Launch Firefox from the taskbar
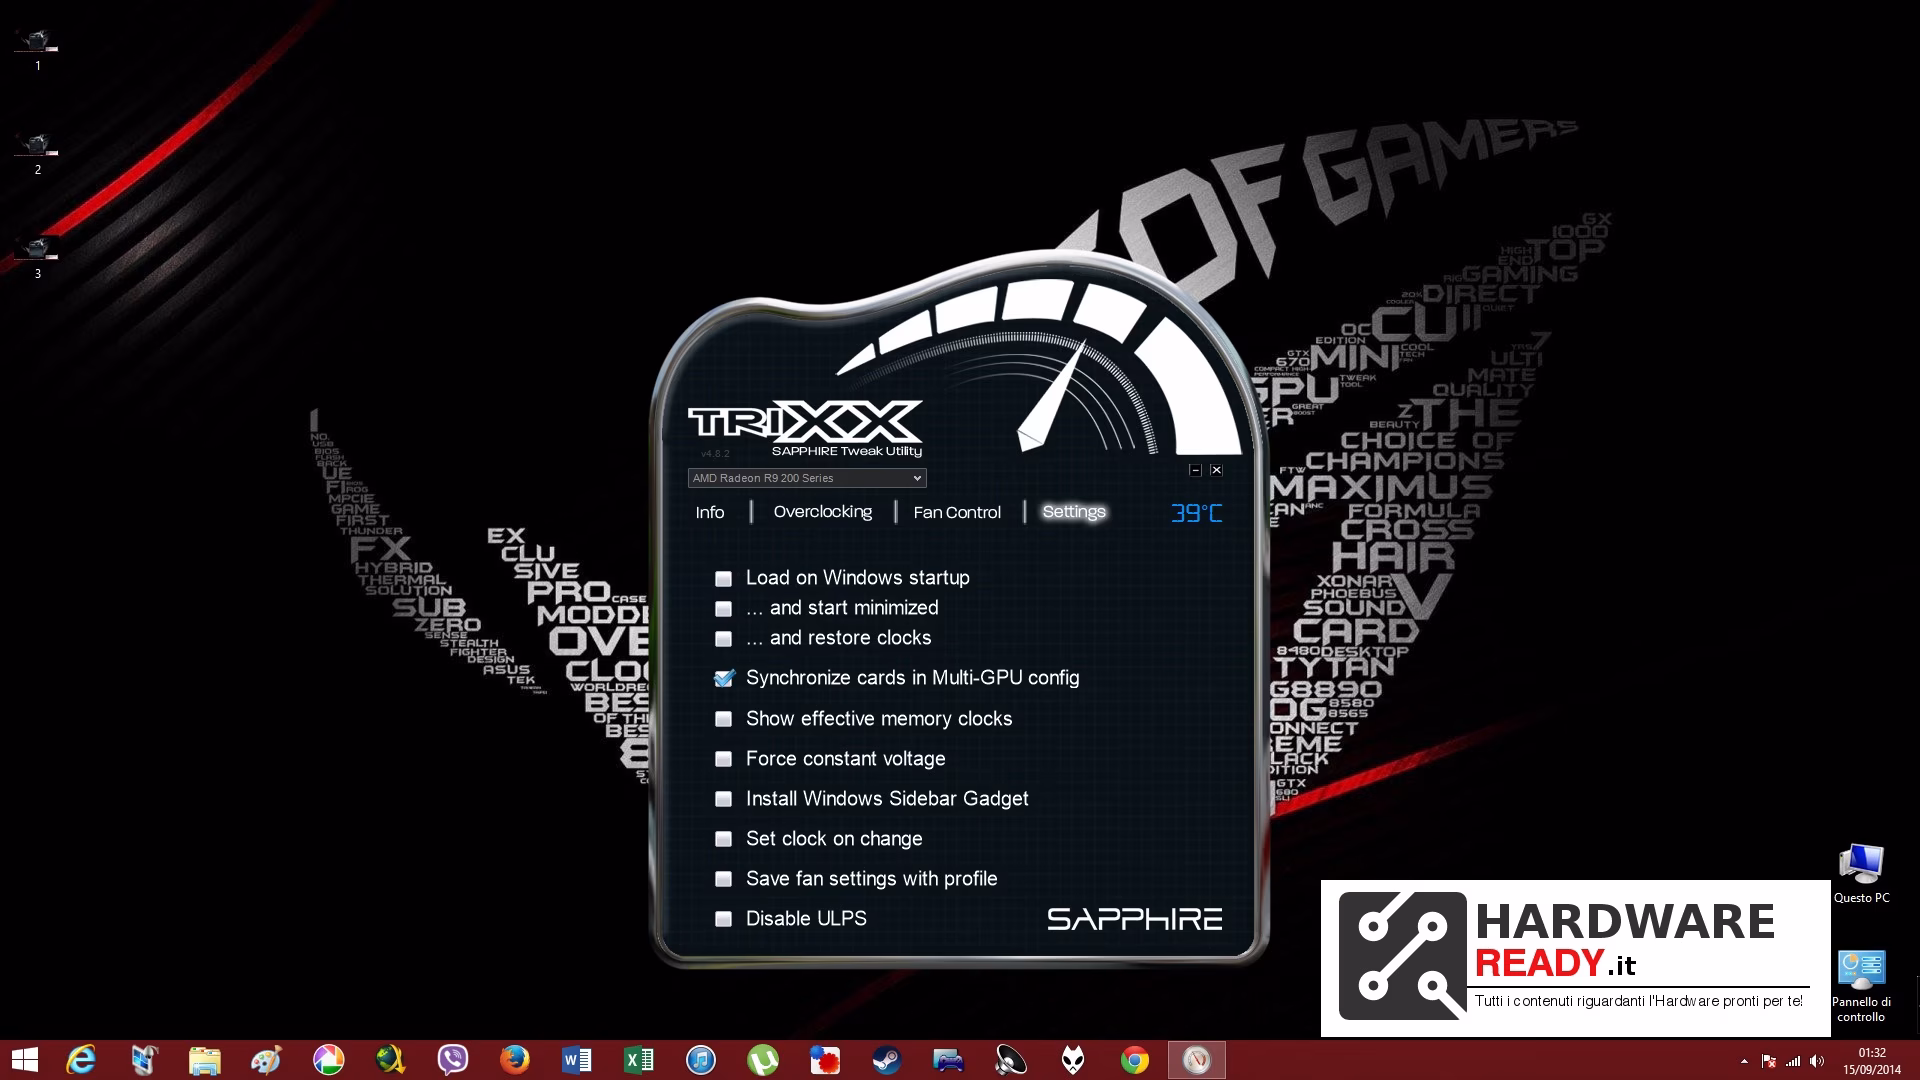 point(514,1060)
